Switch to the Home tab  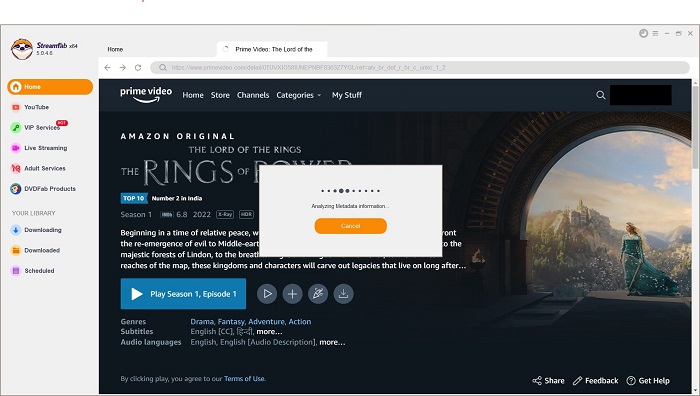point(115,50)
